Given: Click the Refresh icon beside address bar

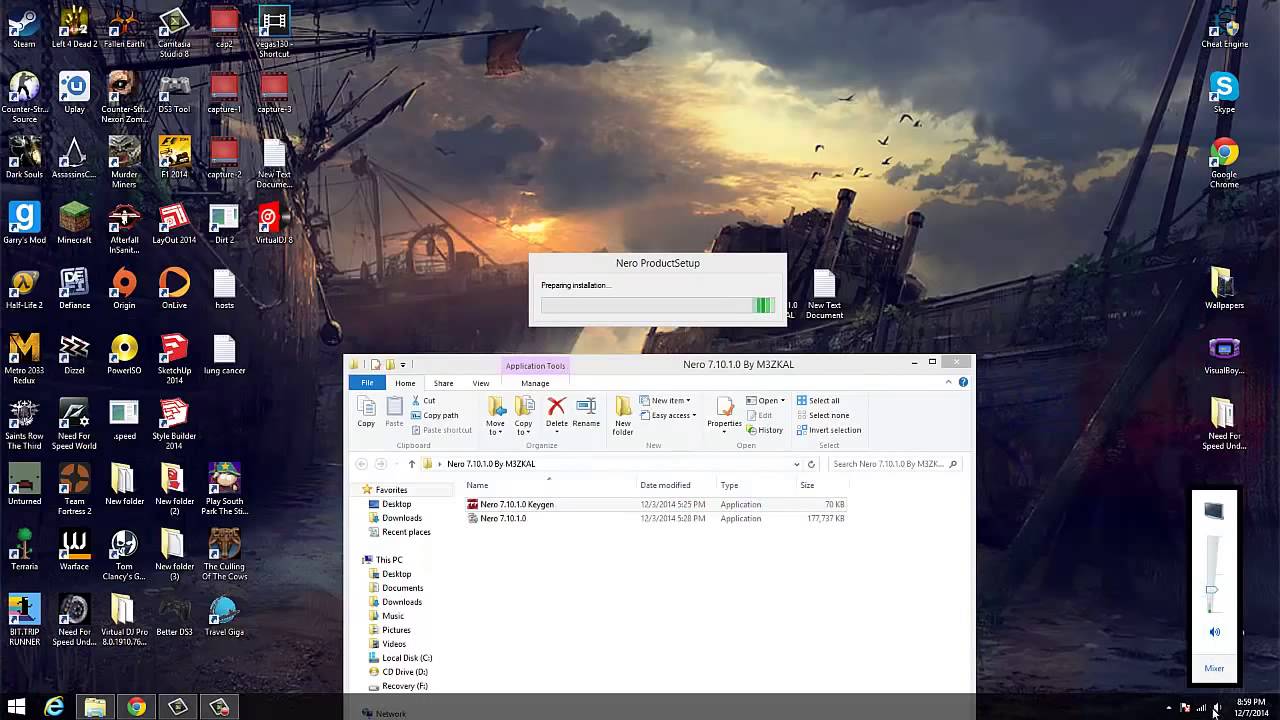Looking at the screenshot, I should [x=811, y=464].
